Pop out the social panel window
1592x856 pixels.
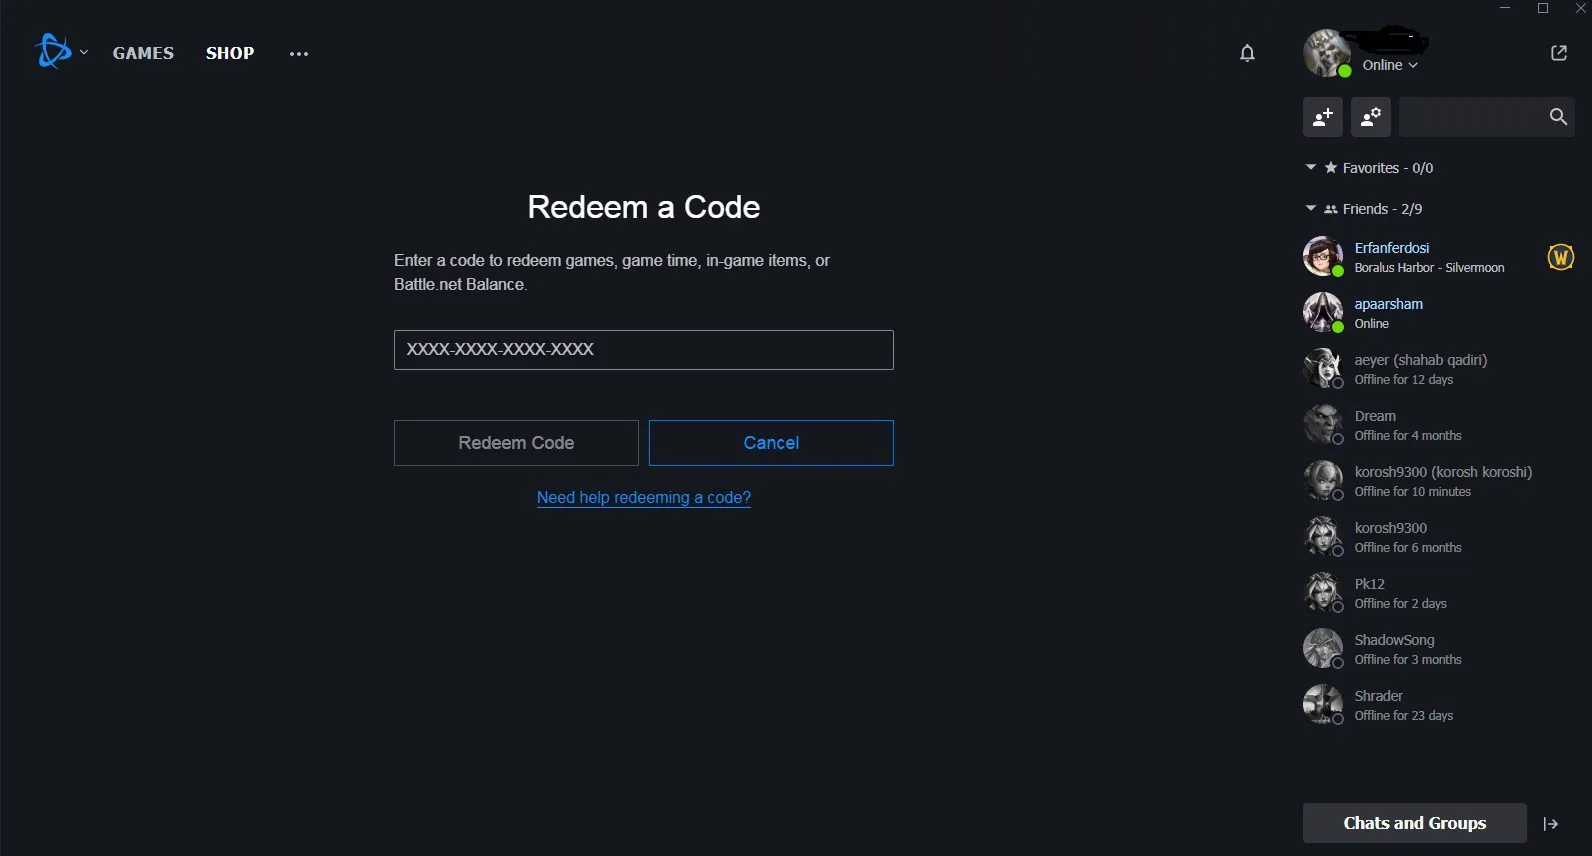click(1559, 53)
